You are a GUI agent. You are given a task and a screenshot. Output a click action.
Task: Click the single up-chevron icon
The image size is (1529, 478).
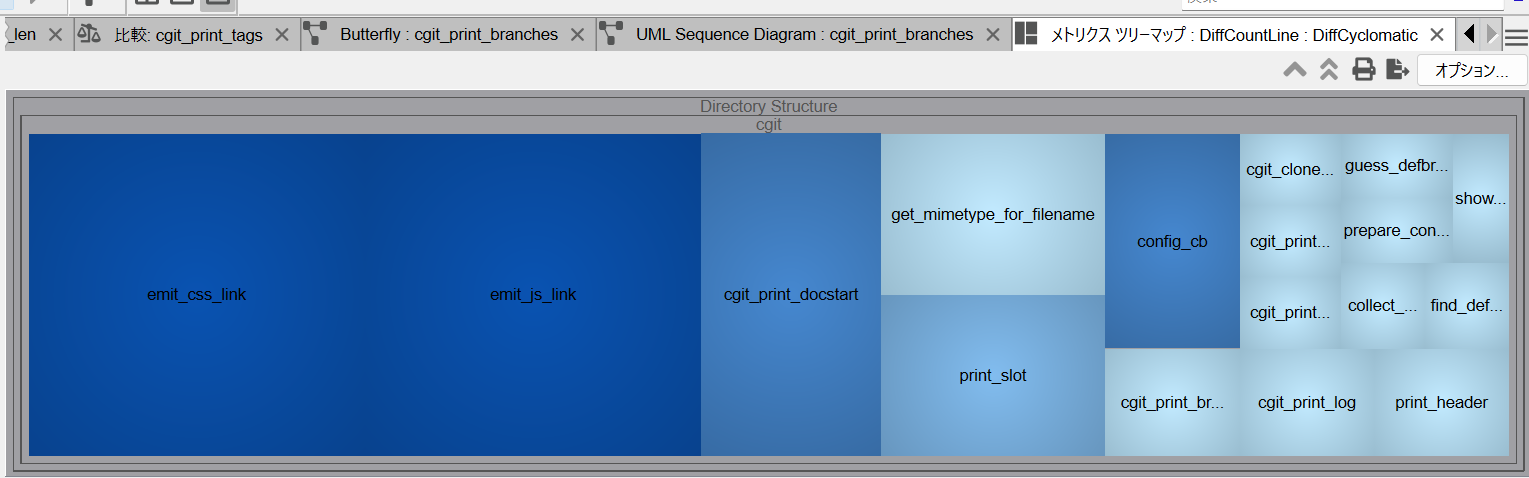pos(1295,70)
